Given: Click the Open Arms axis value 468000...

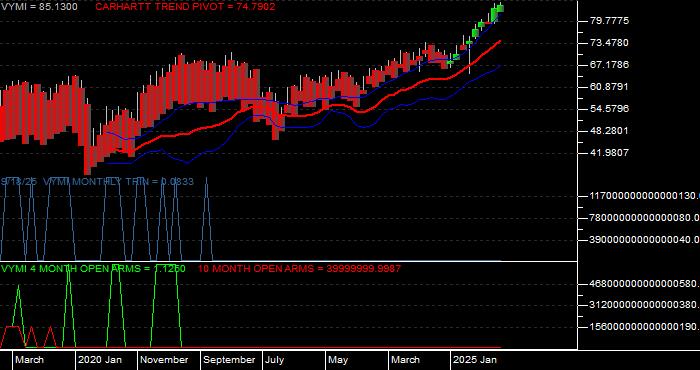Looking at the screenshot, I should click(x=645, y=284).
